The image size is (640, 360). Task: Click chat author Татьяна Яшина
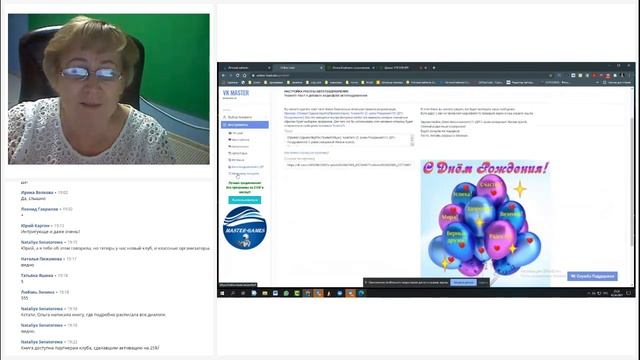(37, 276)
